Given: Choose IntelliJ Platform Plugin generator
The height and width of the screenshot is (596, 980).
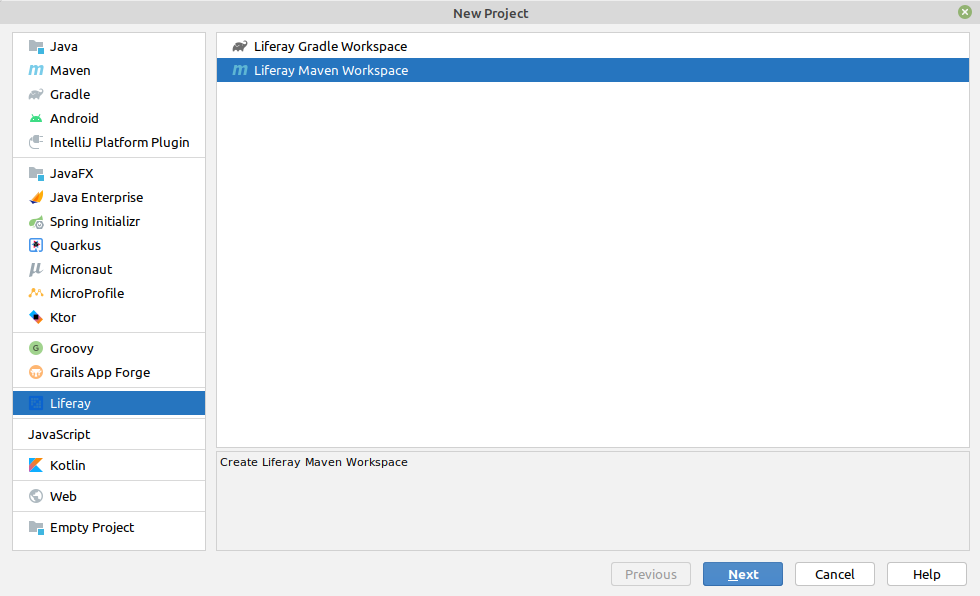Looking at the screenshot, I should click(x=109, y=142).
